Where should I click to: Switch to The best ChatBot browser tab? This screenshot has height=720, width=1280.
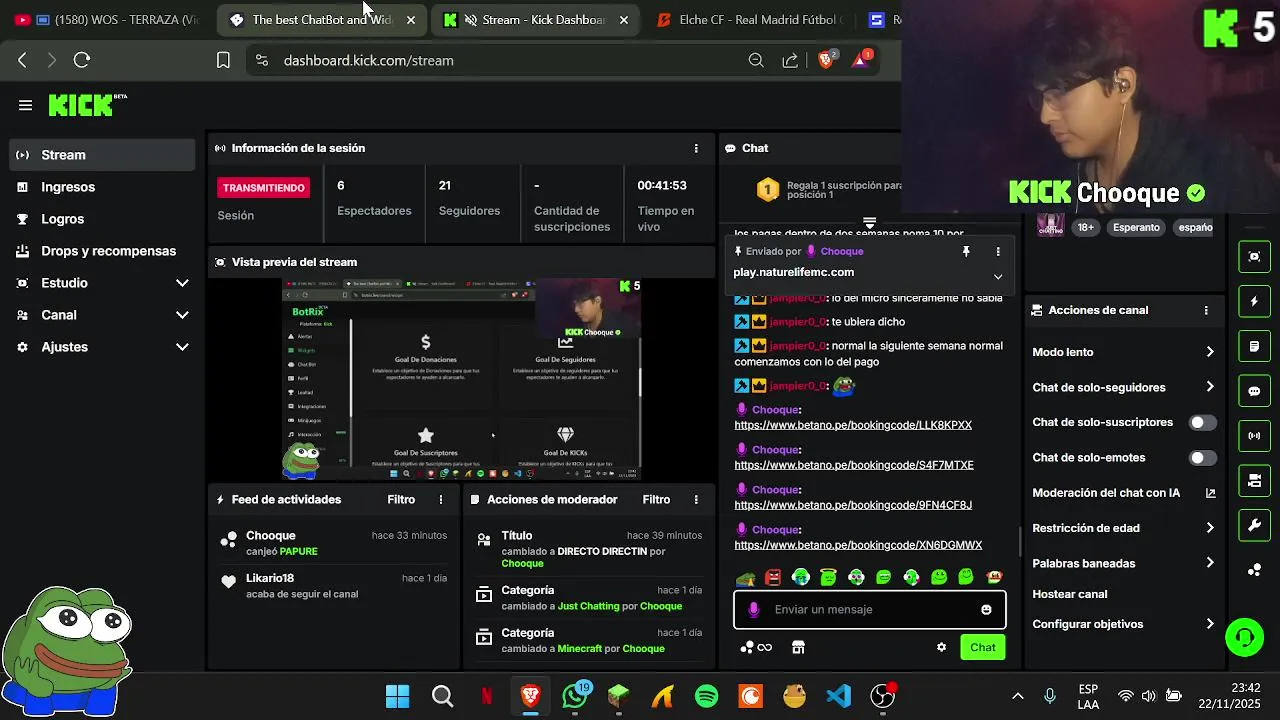322,19
